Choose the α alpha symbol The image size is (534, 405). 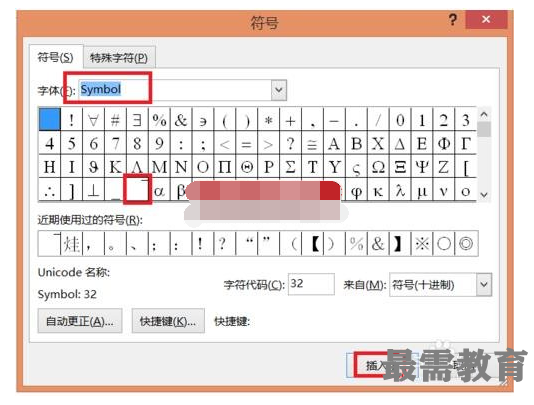(x=159, y=190)
